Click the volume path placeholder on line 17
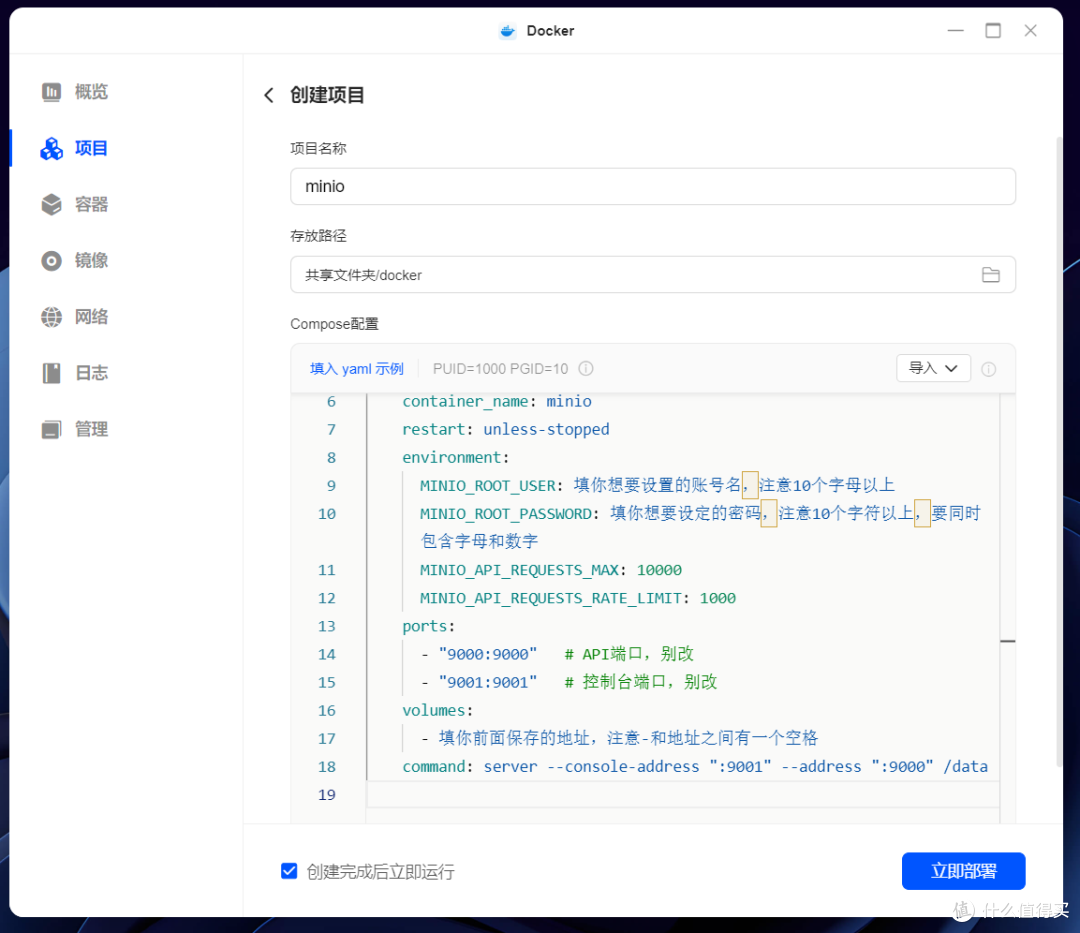The height and width of the screenshot is (933, 1080). (x=628, y=738)
